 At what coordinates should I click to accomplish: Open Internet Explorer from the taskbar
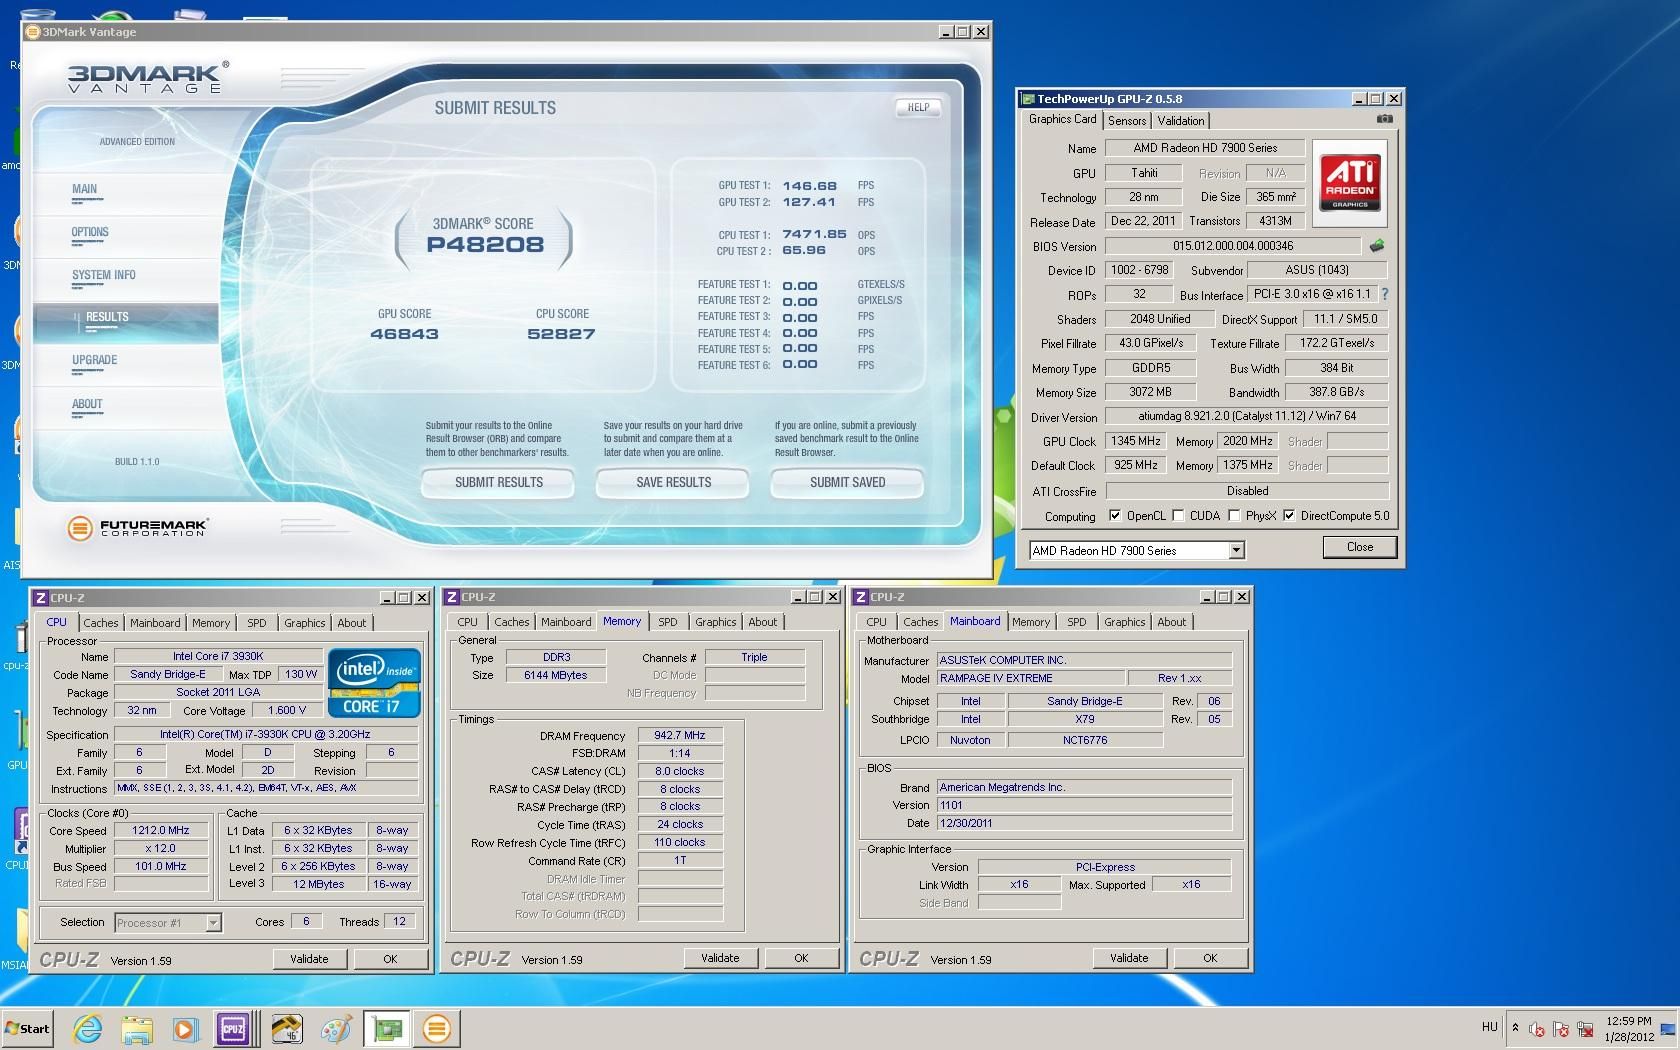[x=88, y=1028]
